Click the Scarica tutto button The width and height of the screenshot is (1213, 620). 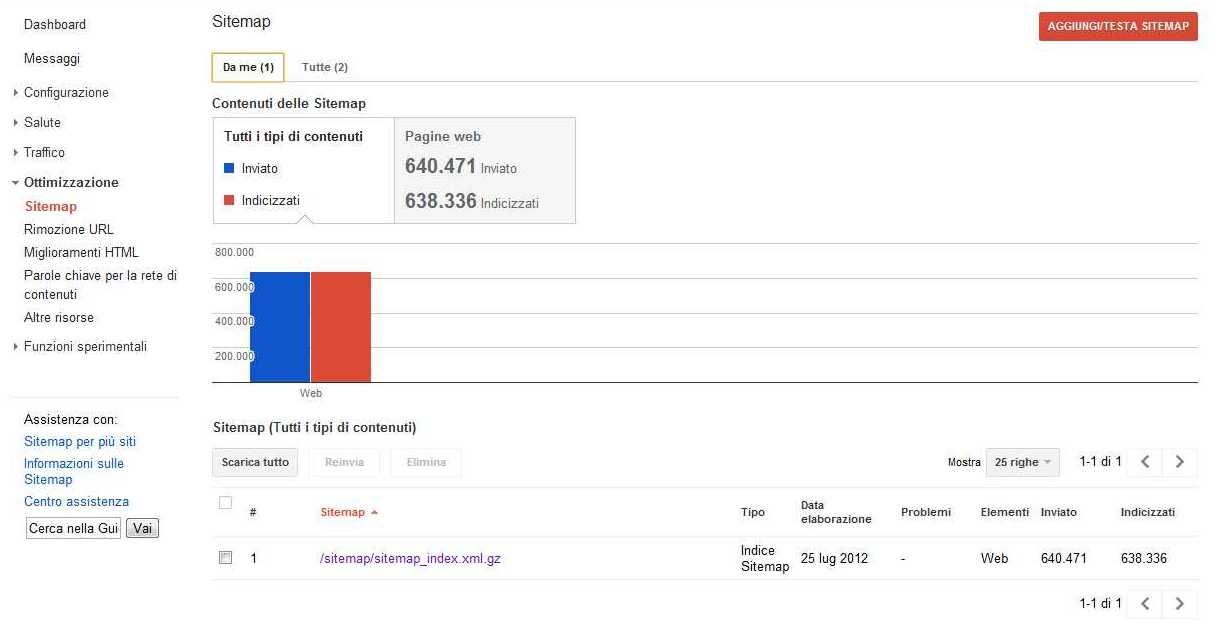[255, 462]
